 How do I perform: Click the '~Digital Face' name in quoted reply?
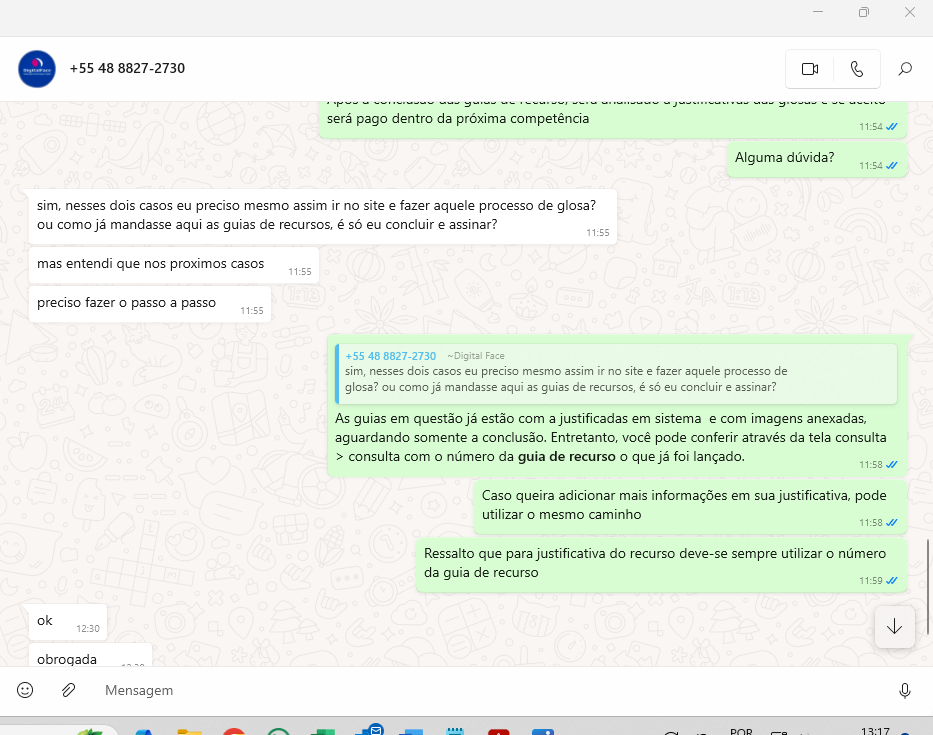click(475, 356)
